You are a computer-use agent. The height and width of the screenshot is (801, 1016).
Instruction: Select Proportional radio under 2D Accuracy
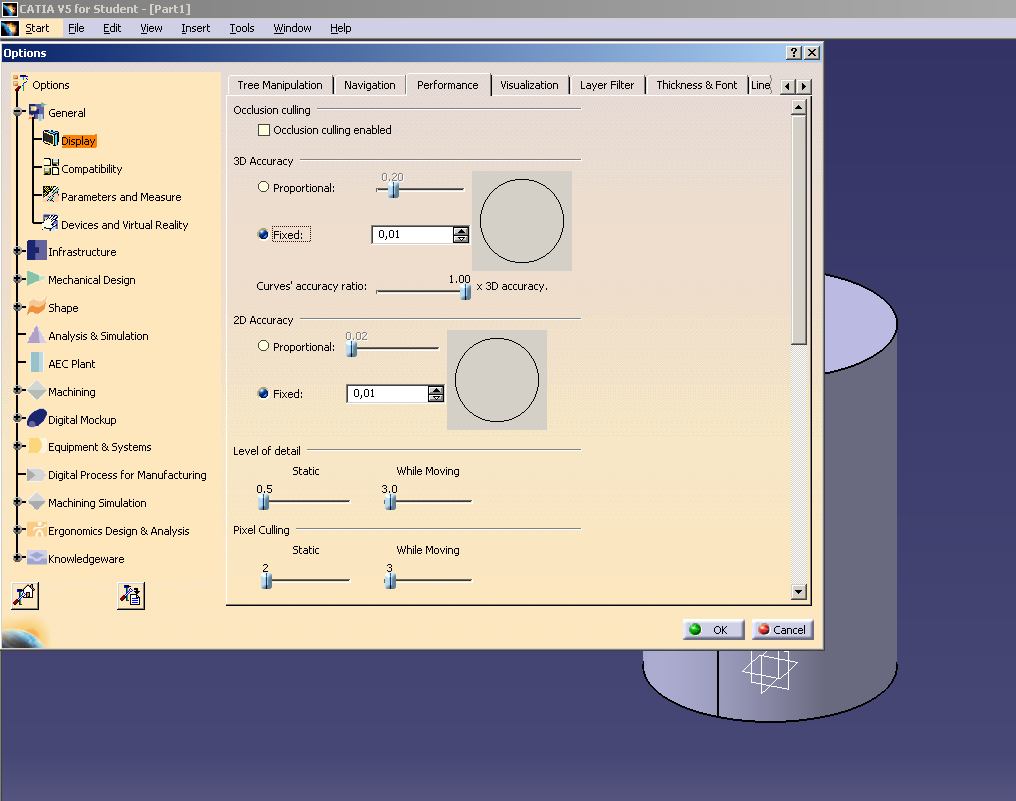263,346
